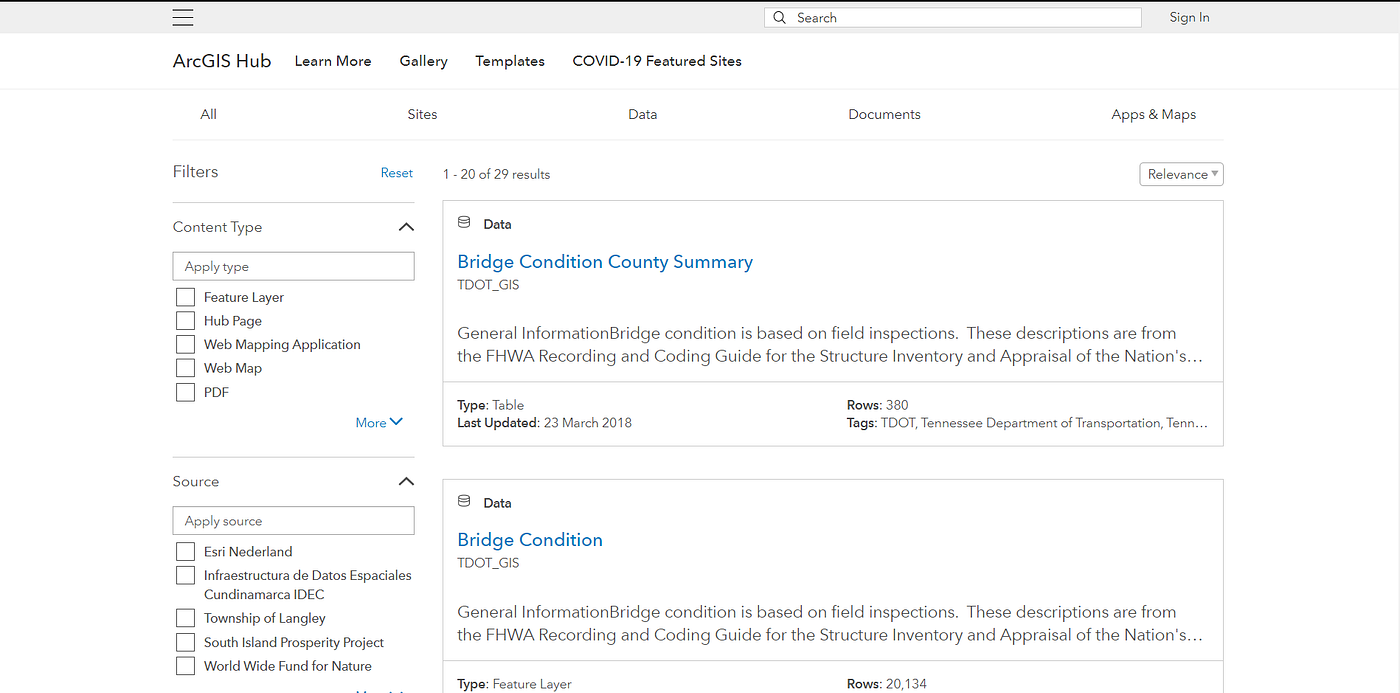Image resolution: width=1400 pixels, height=693 pixels.
Task: Click database icon on the second Bridge Condition card
Action: (x=464, y=501)
